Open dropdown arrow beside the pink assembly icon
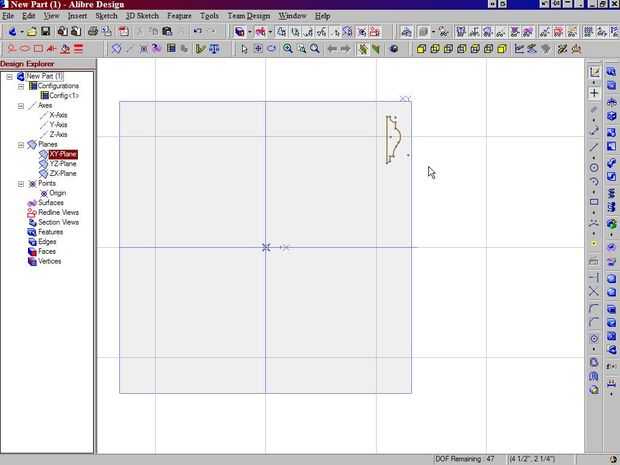 (270, 32)
